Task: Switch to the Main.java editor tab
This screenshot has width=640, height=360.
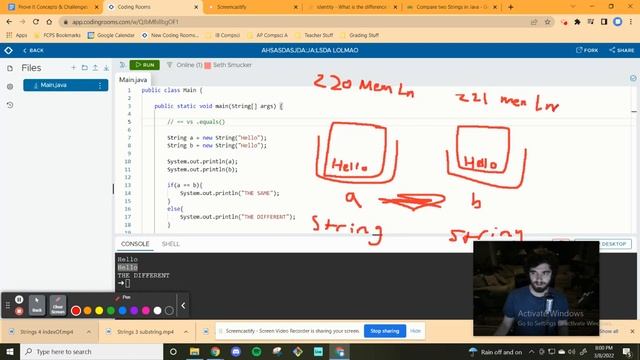Action: pyautogui.click(x=133, y=80)
